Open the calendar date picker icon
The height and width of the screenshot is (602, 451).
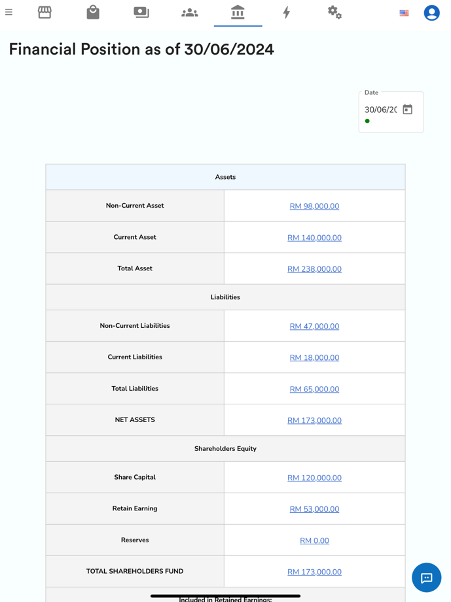pos(407,109)
